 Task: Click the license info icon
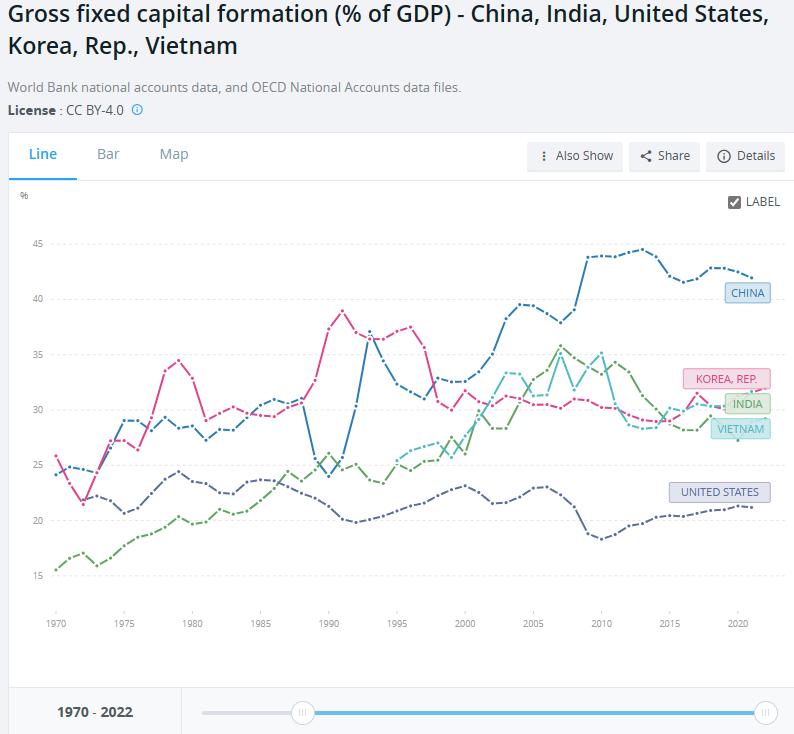pyautogui.click(x=138, y=110)
